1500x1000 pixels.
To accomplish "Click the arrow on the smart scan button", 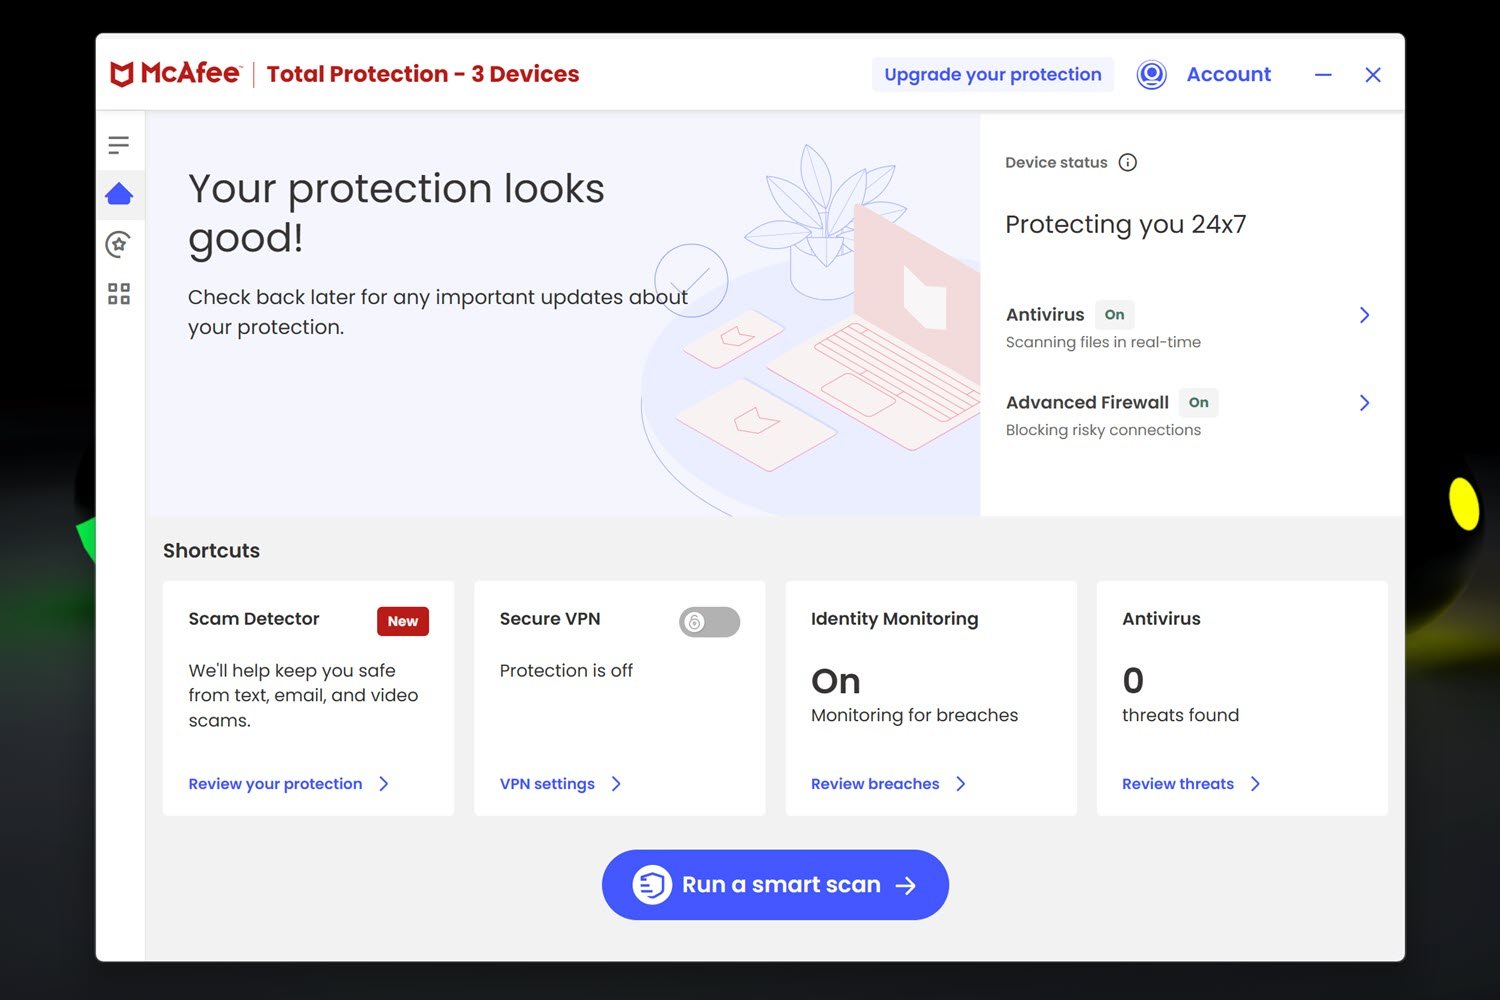I will tap(906, 885).
